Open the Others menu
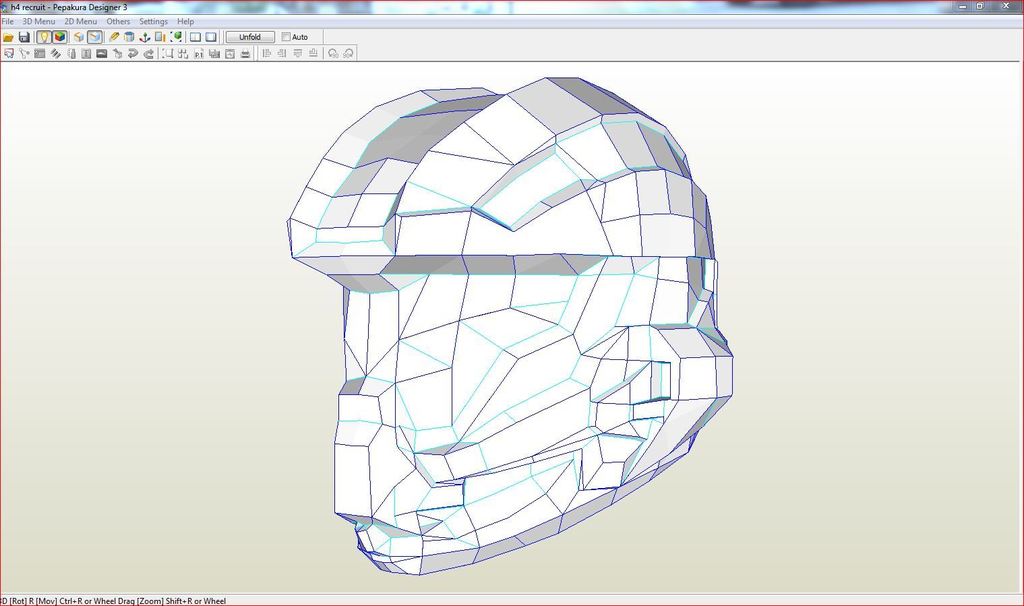This screenshot has width=1024, height=606. (118, 21)
